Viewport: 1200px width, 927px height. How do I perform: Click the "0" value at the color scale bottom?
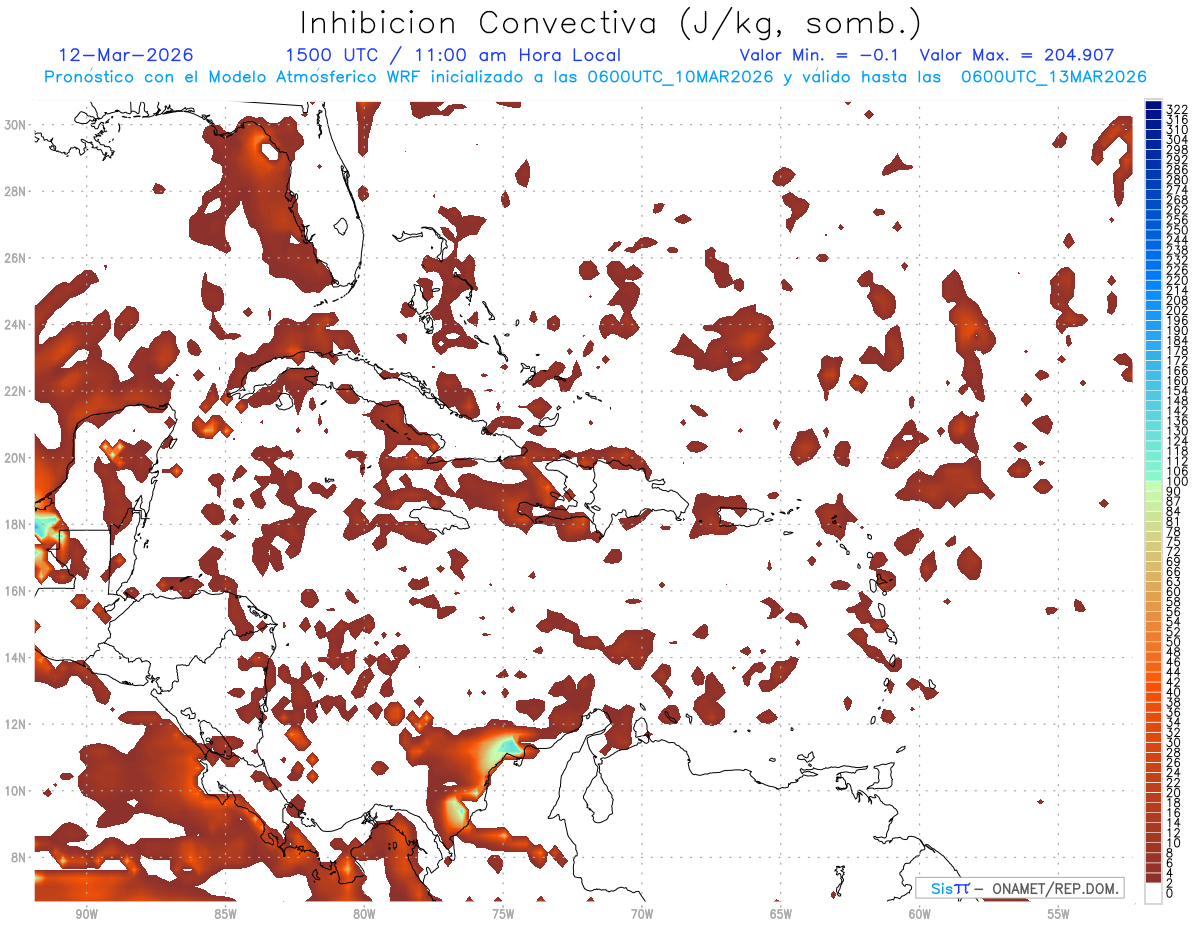1170,894
